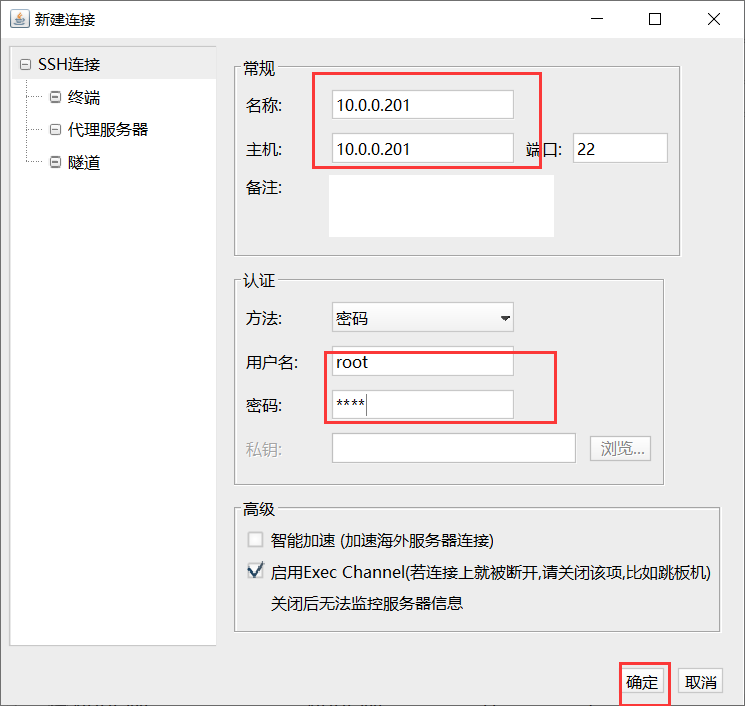Image resolution: width=745 pixels, height=706 pixels.
Task: Click the 常规 group label
Action: (x=259, y=68)
